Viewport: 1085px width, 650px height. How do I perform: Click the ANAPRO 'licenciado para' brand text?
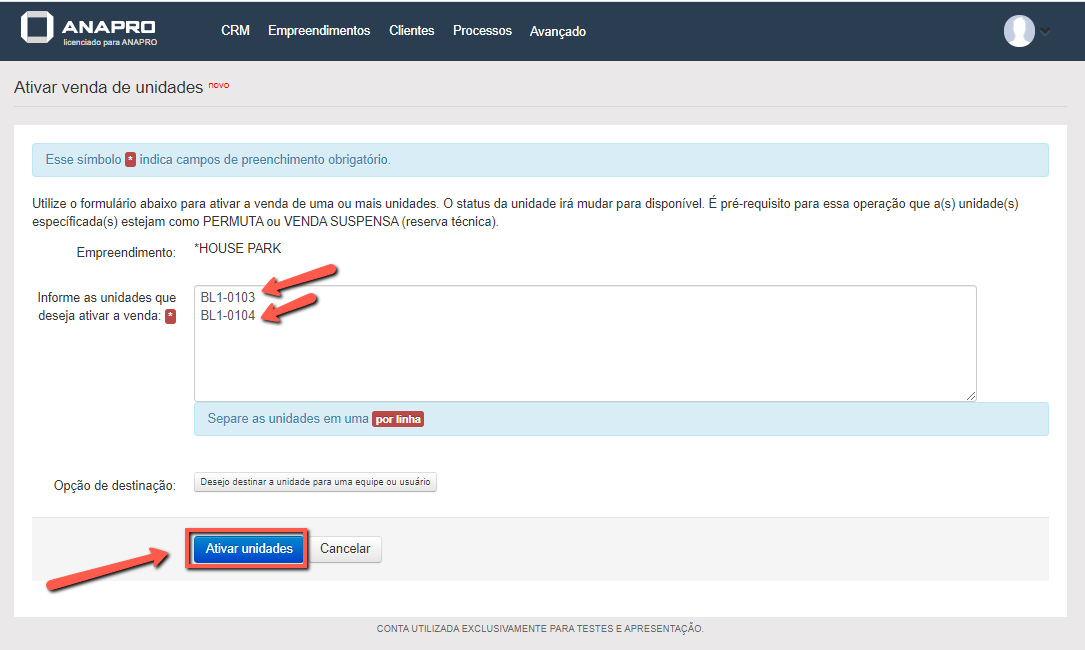[x=109, y=43]
